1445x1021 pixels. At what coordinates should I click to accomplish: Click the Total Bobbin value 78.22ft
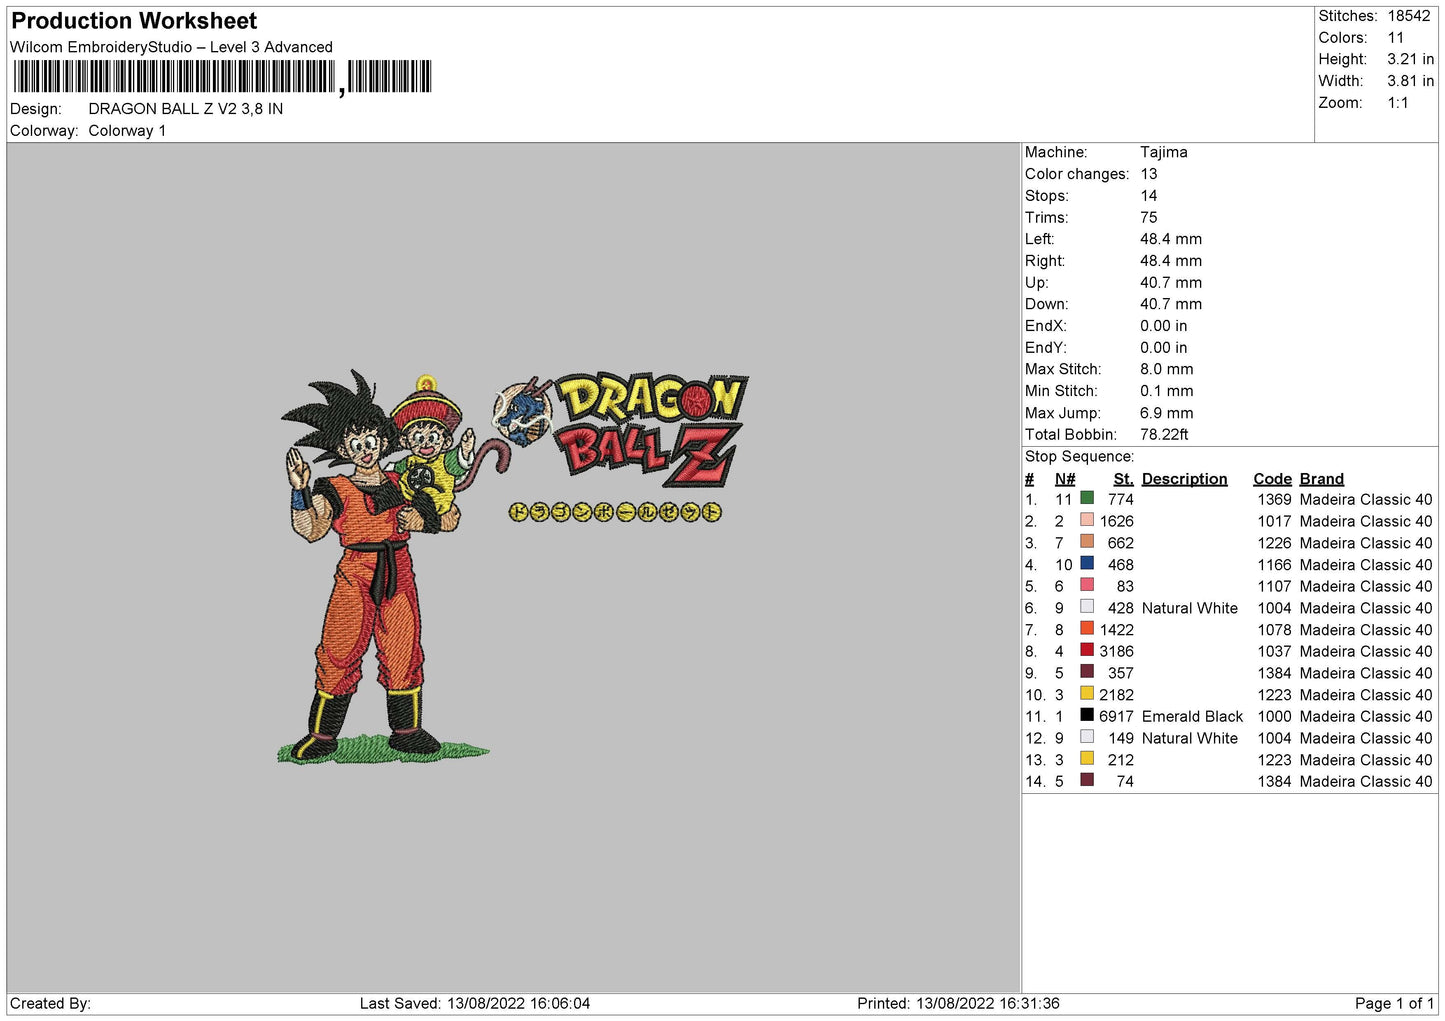[x=1165, y=434]
